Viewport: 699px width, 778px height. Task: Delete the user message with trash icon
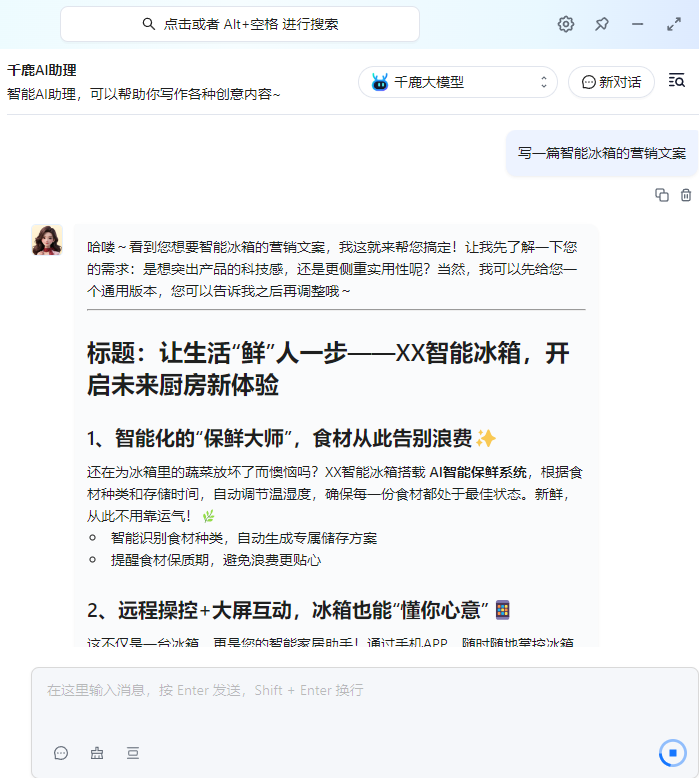coord(686,195)
